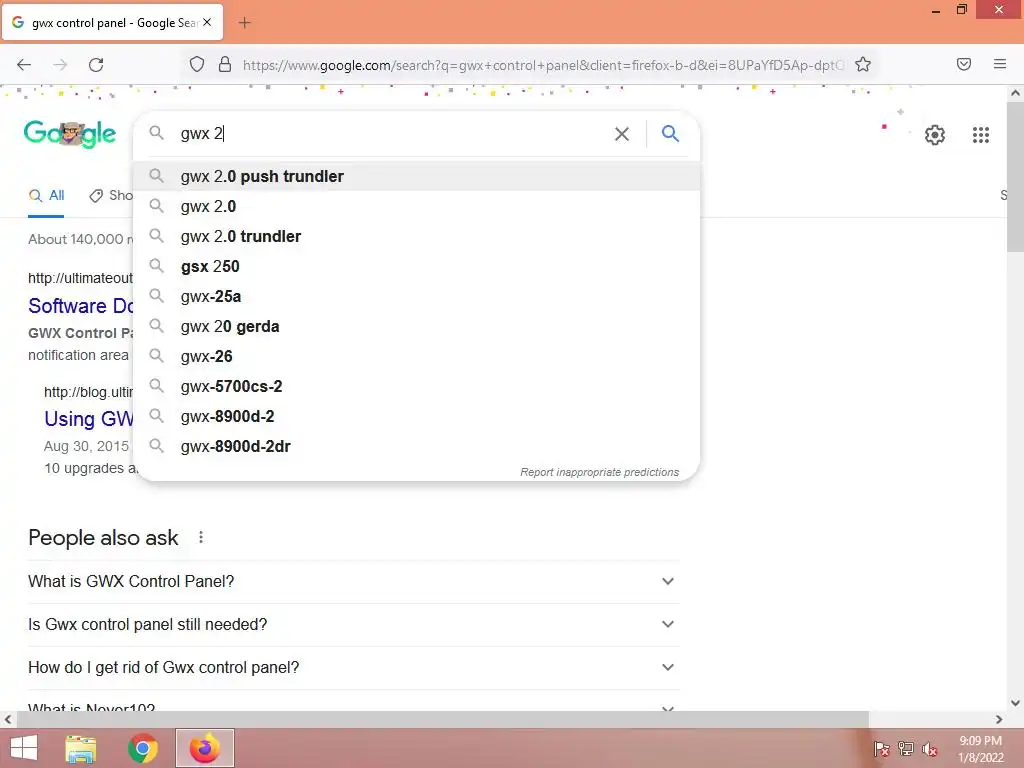Open the Windows Start menu
Screen dimensions: 1024x768
(x=24, y=748)
